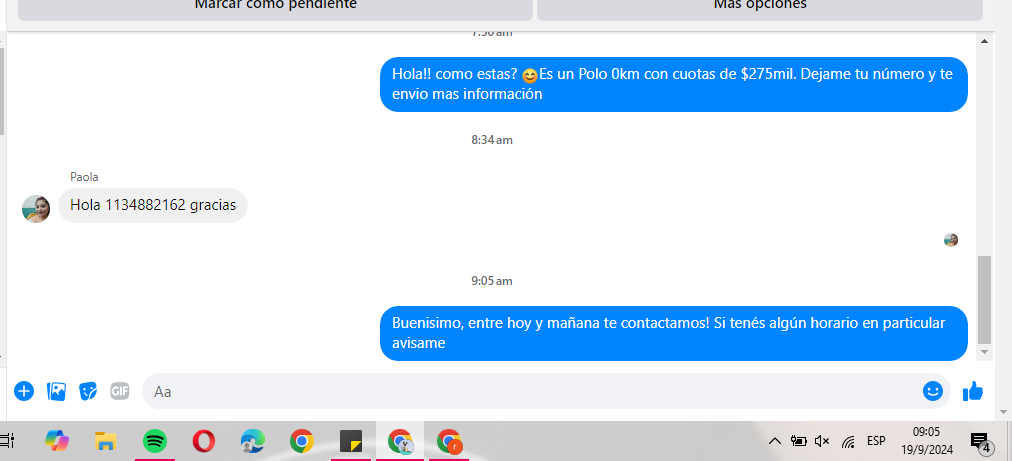This screenshot has width=1012, height=461.
Task: Open the Opera browser from taskbar
Action: pyautogui.click(x=204, y=441)
